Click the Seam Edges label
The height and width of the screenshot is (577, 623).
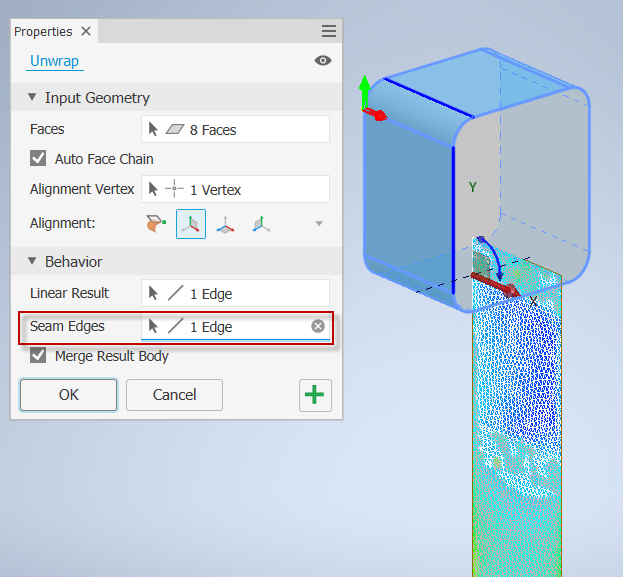67,326
